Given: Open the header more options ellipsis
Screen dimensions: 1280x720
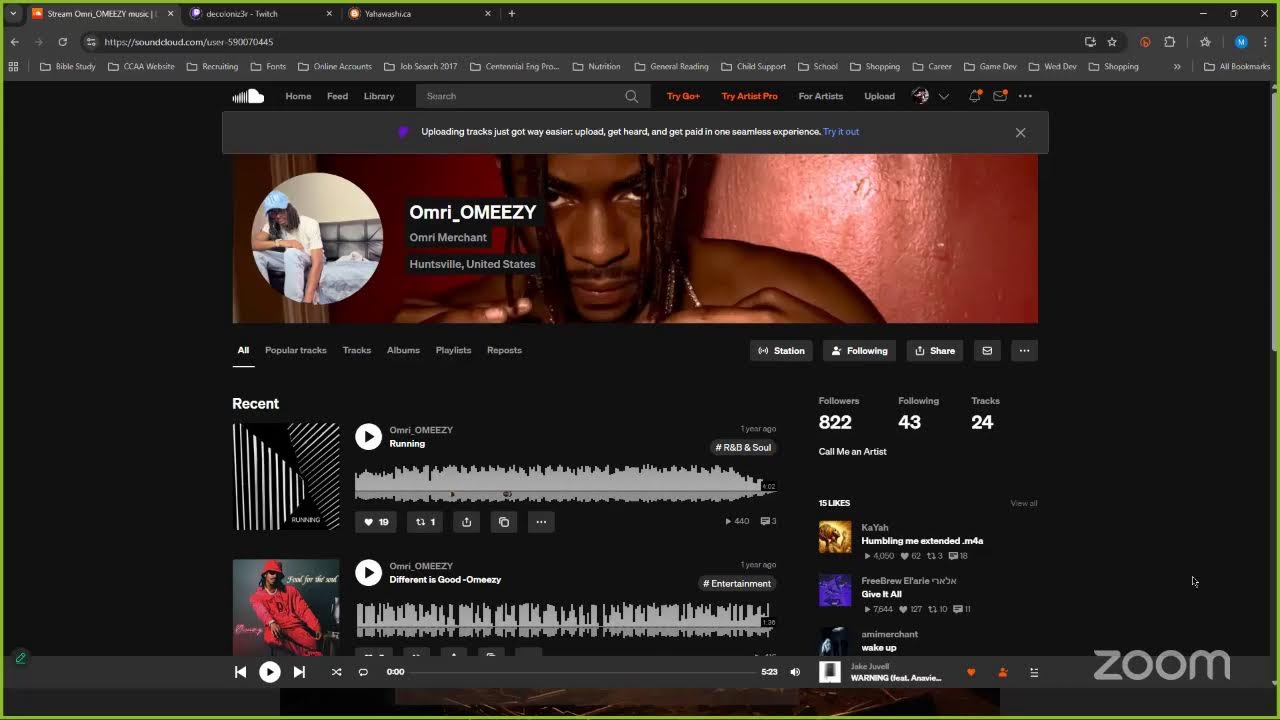Looking at the screenshot, I should (1025, 96).
